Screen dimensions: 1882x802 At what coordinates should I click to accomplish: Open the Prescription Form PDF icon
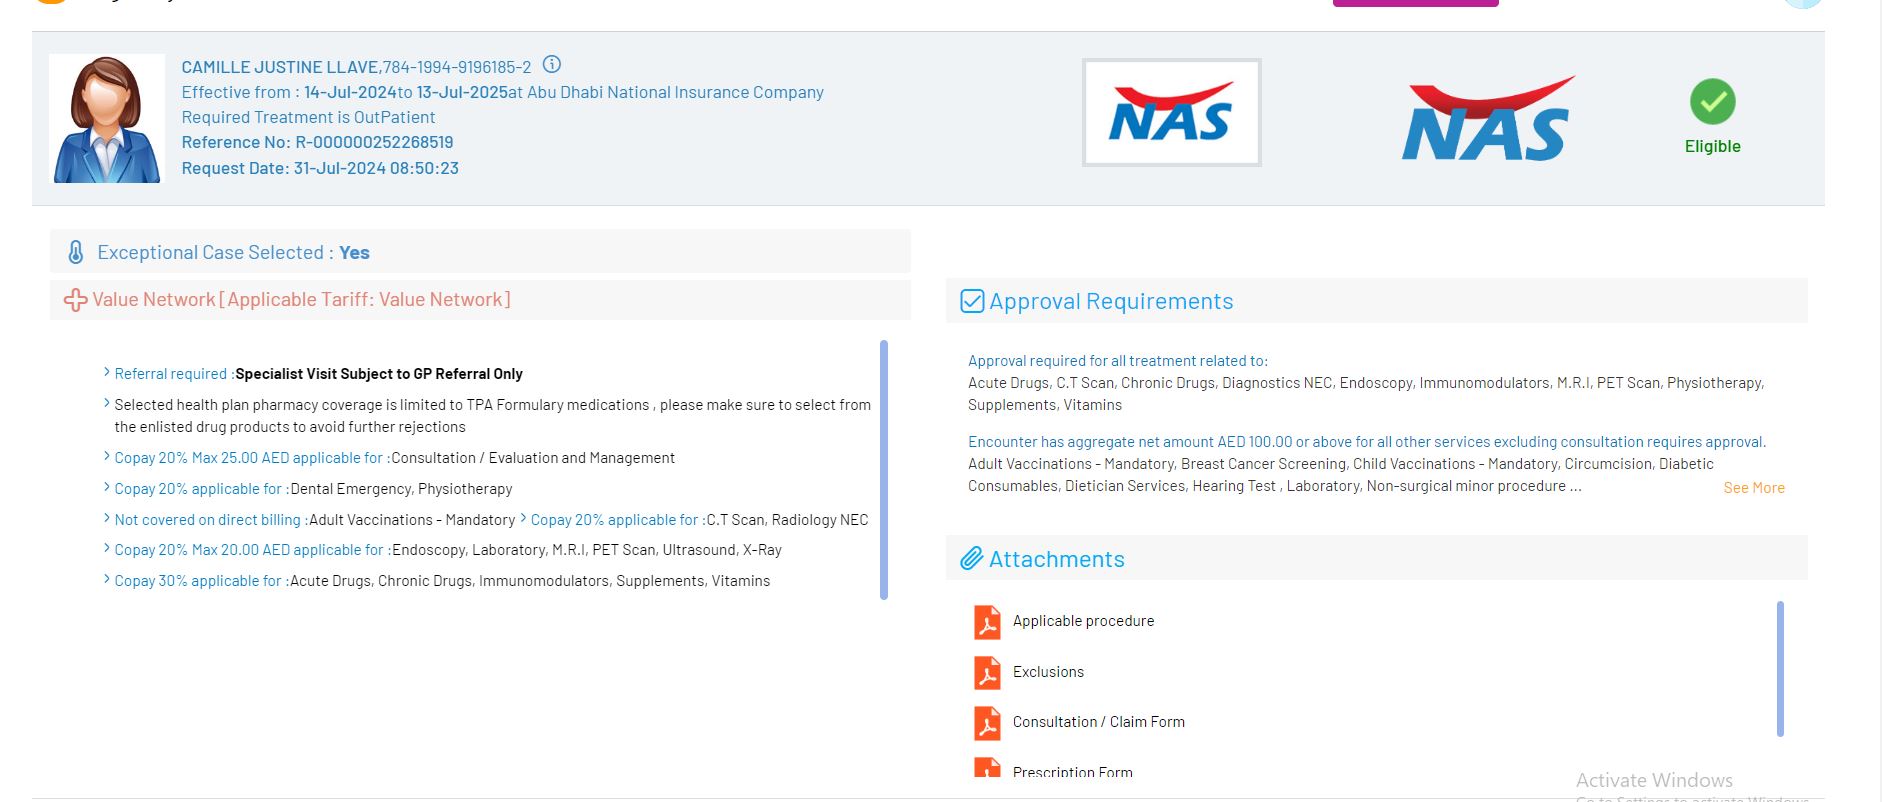coord(987,768)
